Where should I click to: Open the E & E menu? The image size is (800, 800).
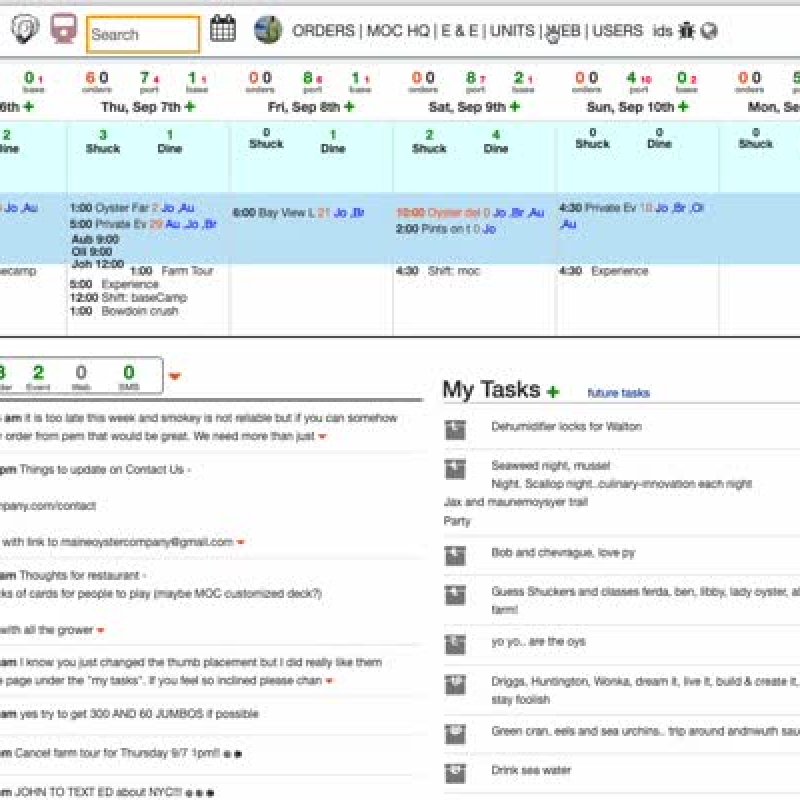(x=460, y=31)
